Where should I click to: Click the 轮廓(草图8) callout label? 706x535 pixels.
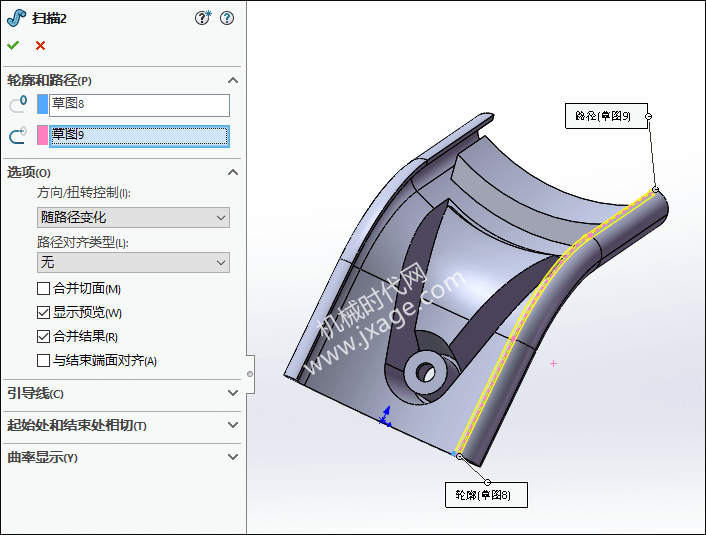click(x=486, y=495)
